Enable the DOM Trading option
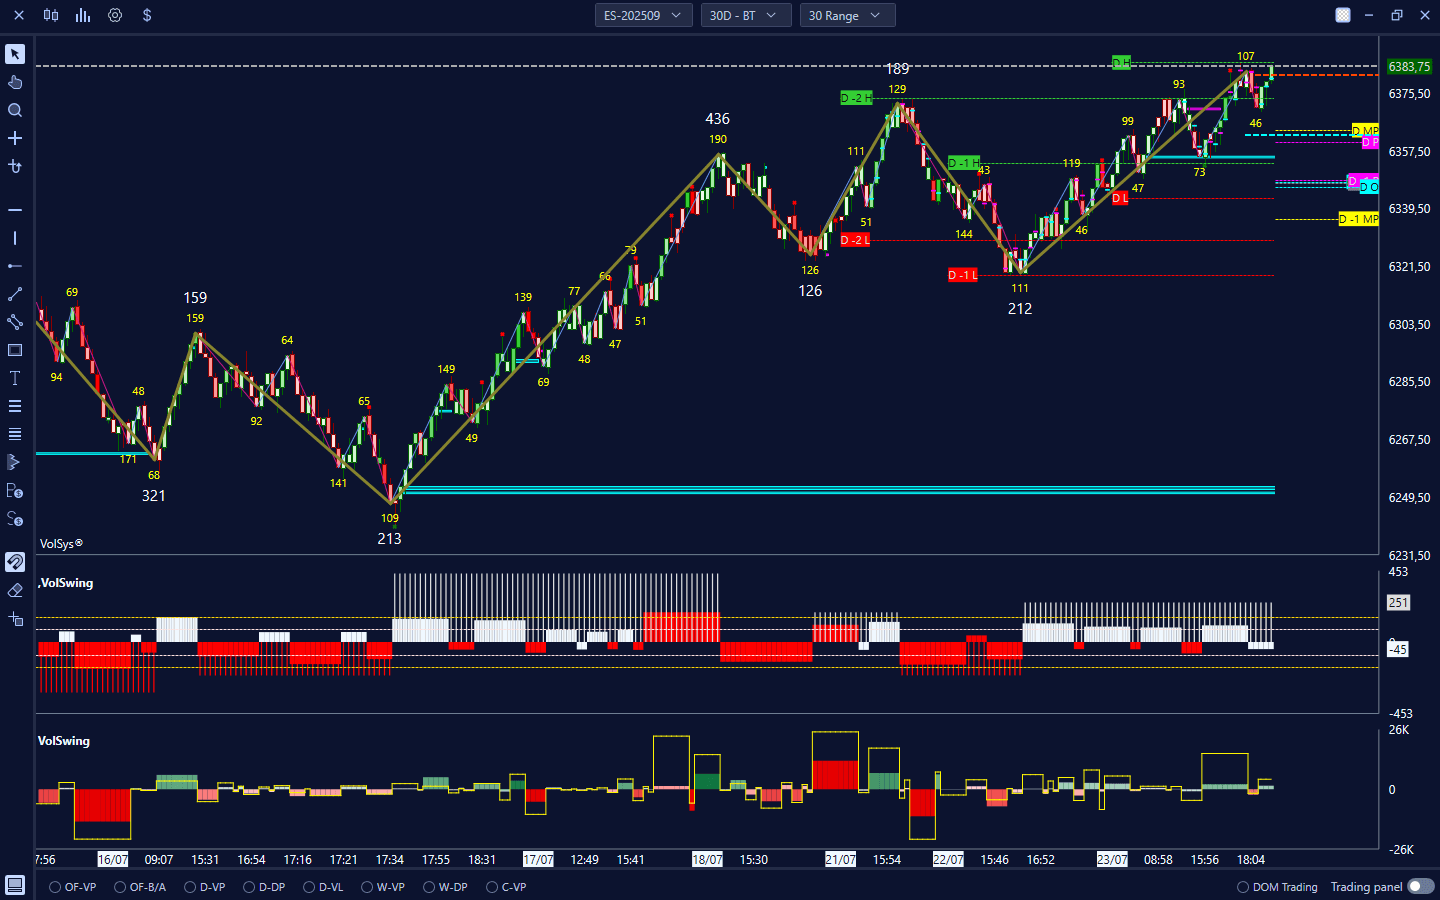This screenshot has height=900, width=1440. tap(1243, 887)
